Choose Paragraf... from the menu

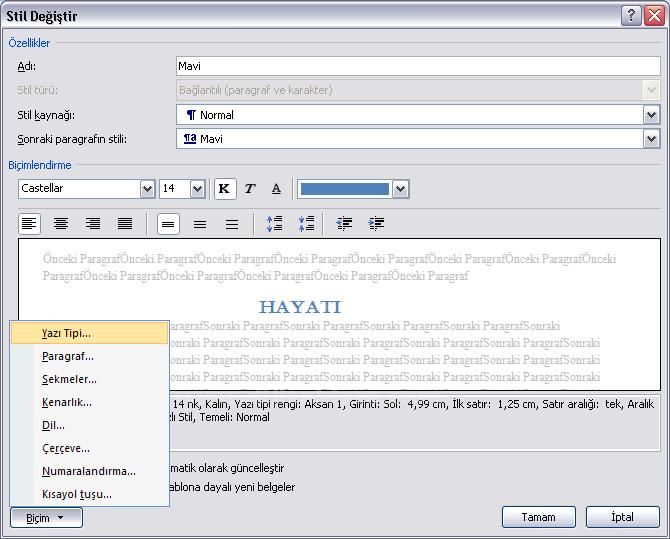tap(89, 356)
